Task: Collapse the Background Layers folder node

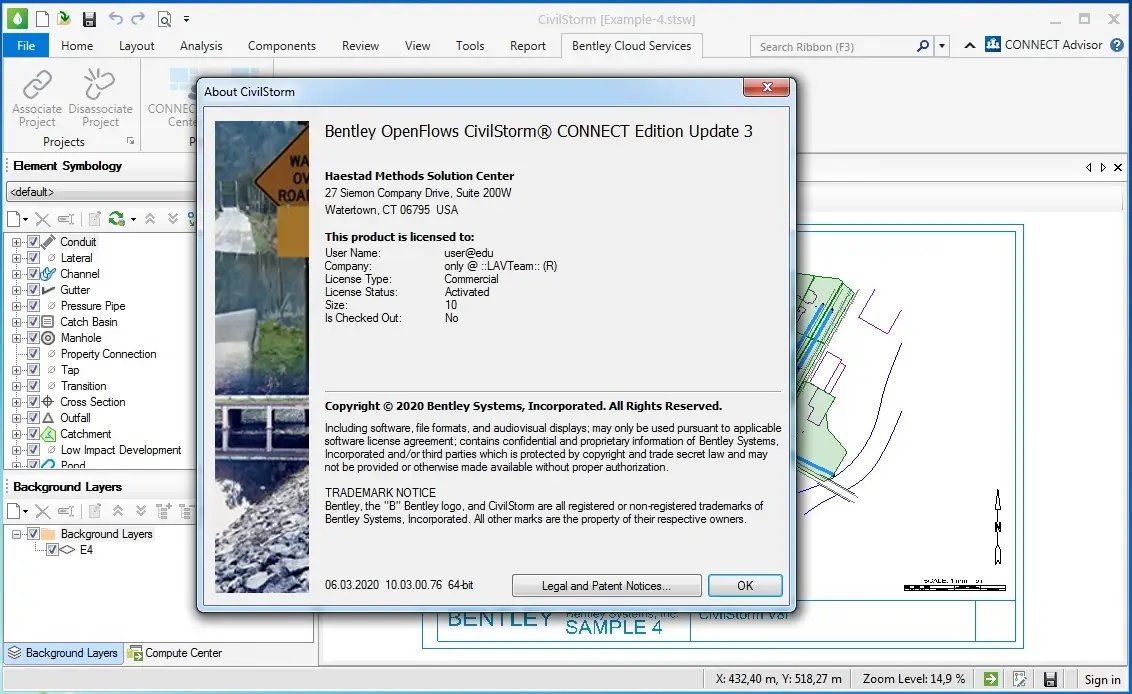Action: 17,534
